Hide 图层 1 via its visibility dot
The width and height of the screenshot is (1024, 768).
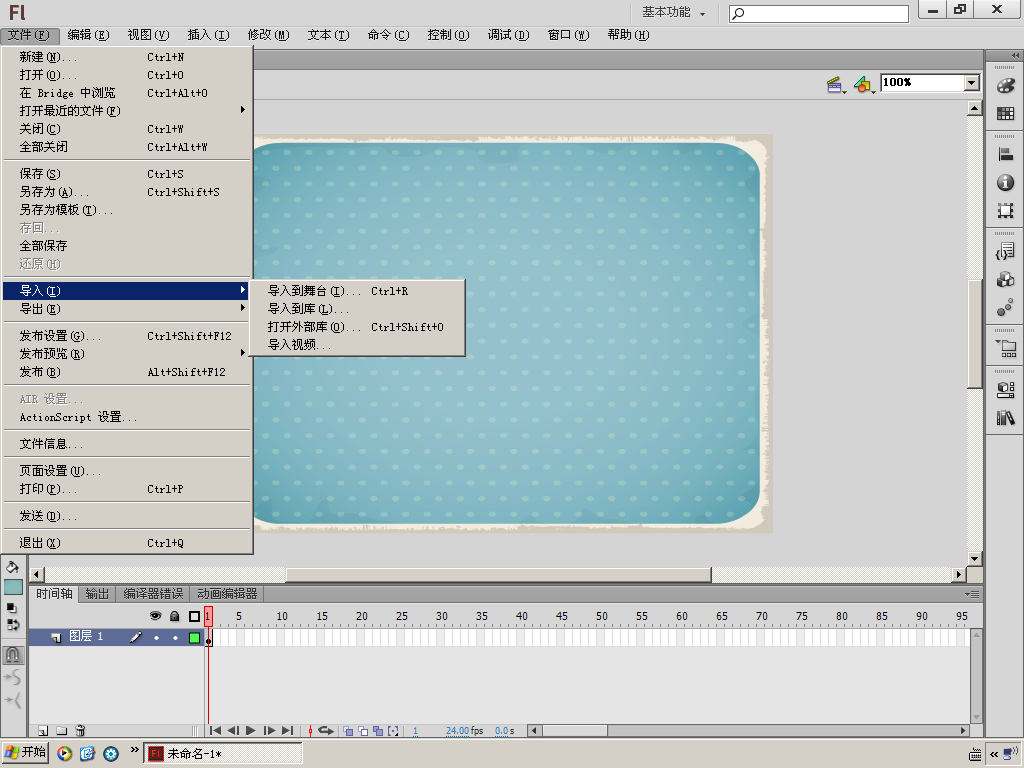tap(156, 637)
